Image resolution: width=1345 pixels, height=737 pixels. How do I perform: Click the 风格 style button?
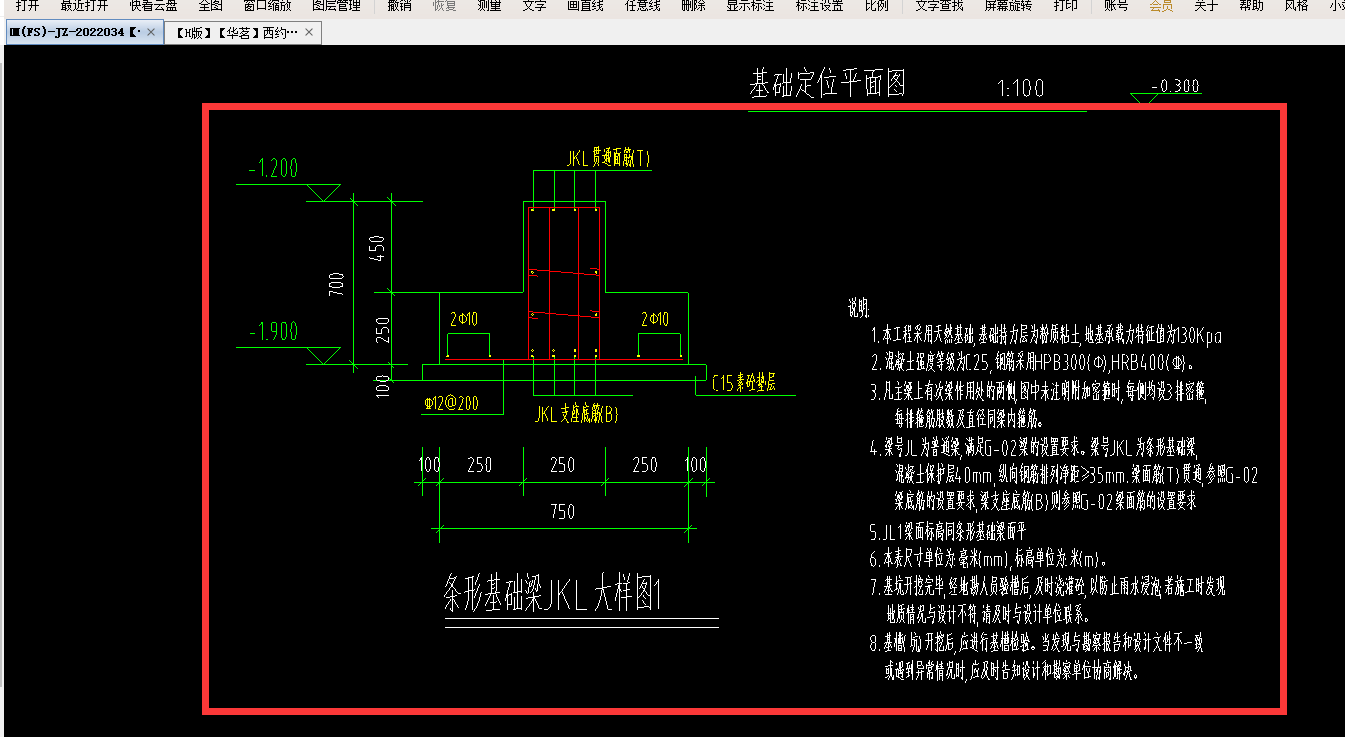[x=1296, y=6]
